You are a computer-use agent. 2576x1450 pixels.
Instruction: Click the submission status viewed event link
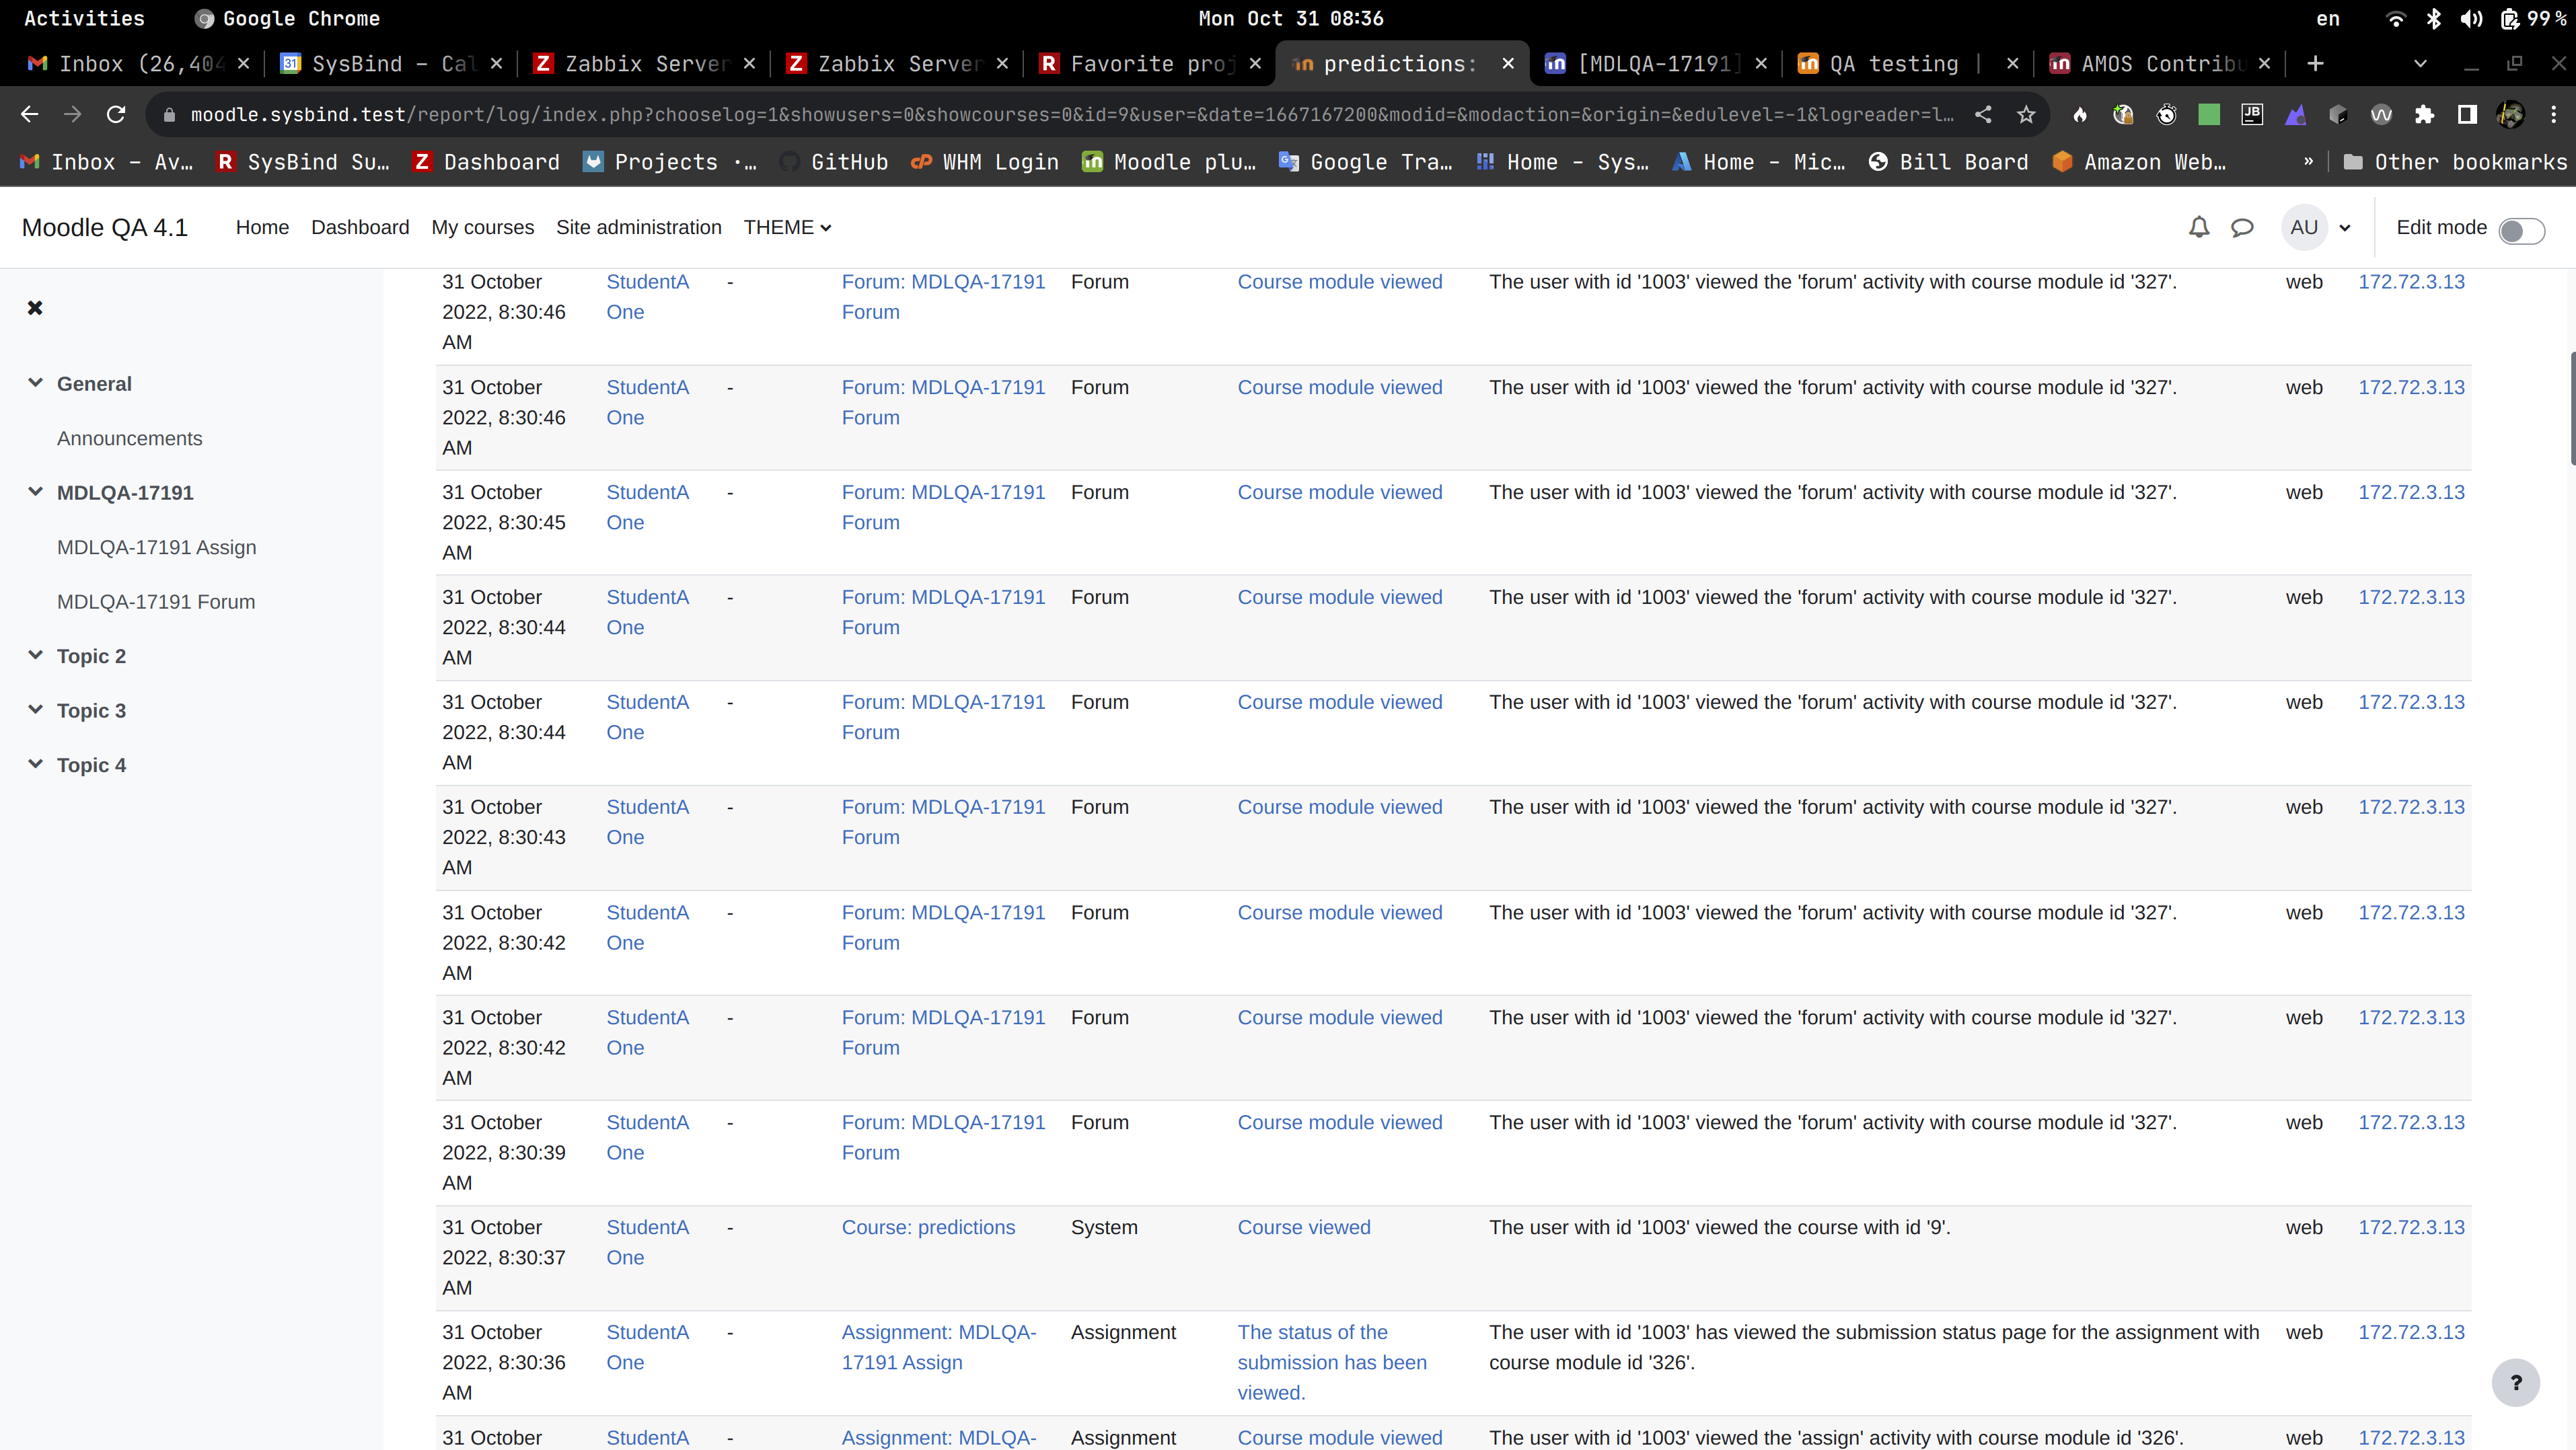pyautogui.click(x=1332, y=1362)
